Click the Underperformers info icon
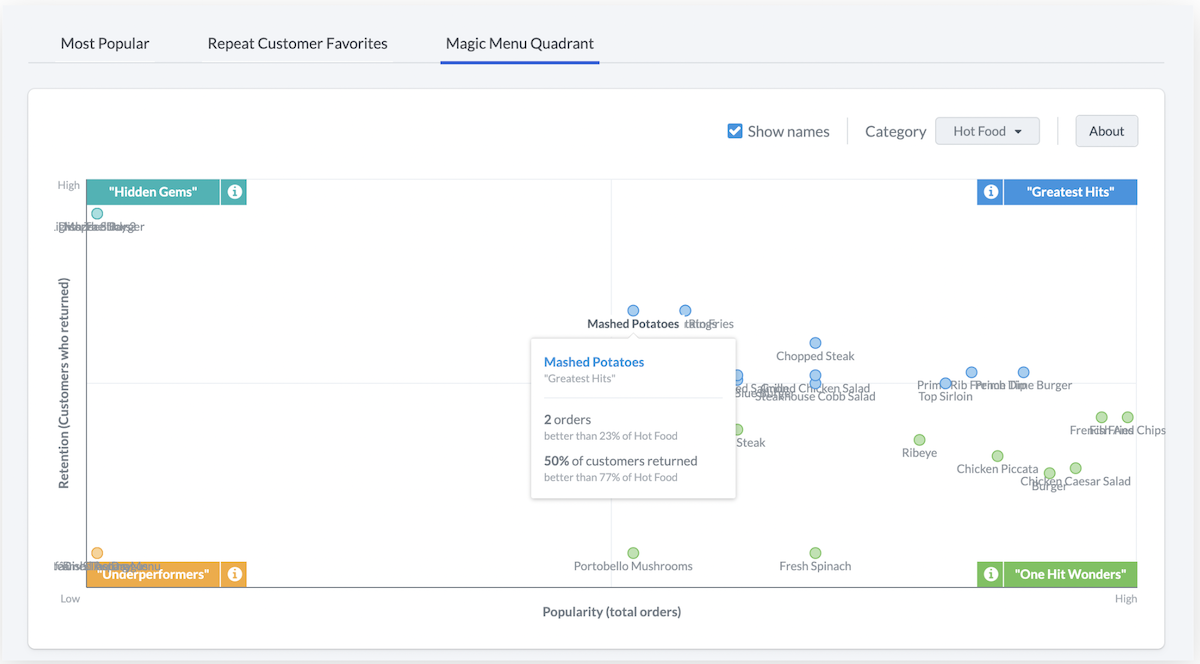Image resolution: width=1200 pixels, height=664 pixels. pyautogui.click(x=234, y=574)
